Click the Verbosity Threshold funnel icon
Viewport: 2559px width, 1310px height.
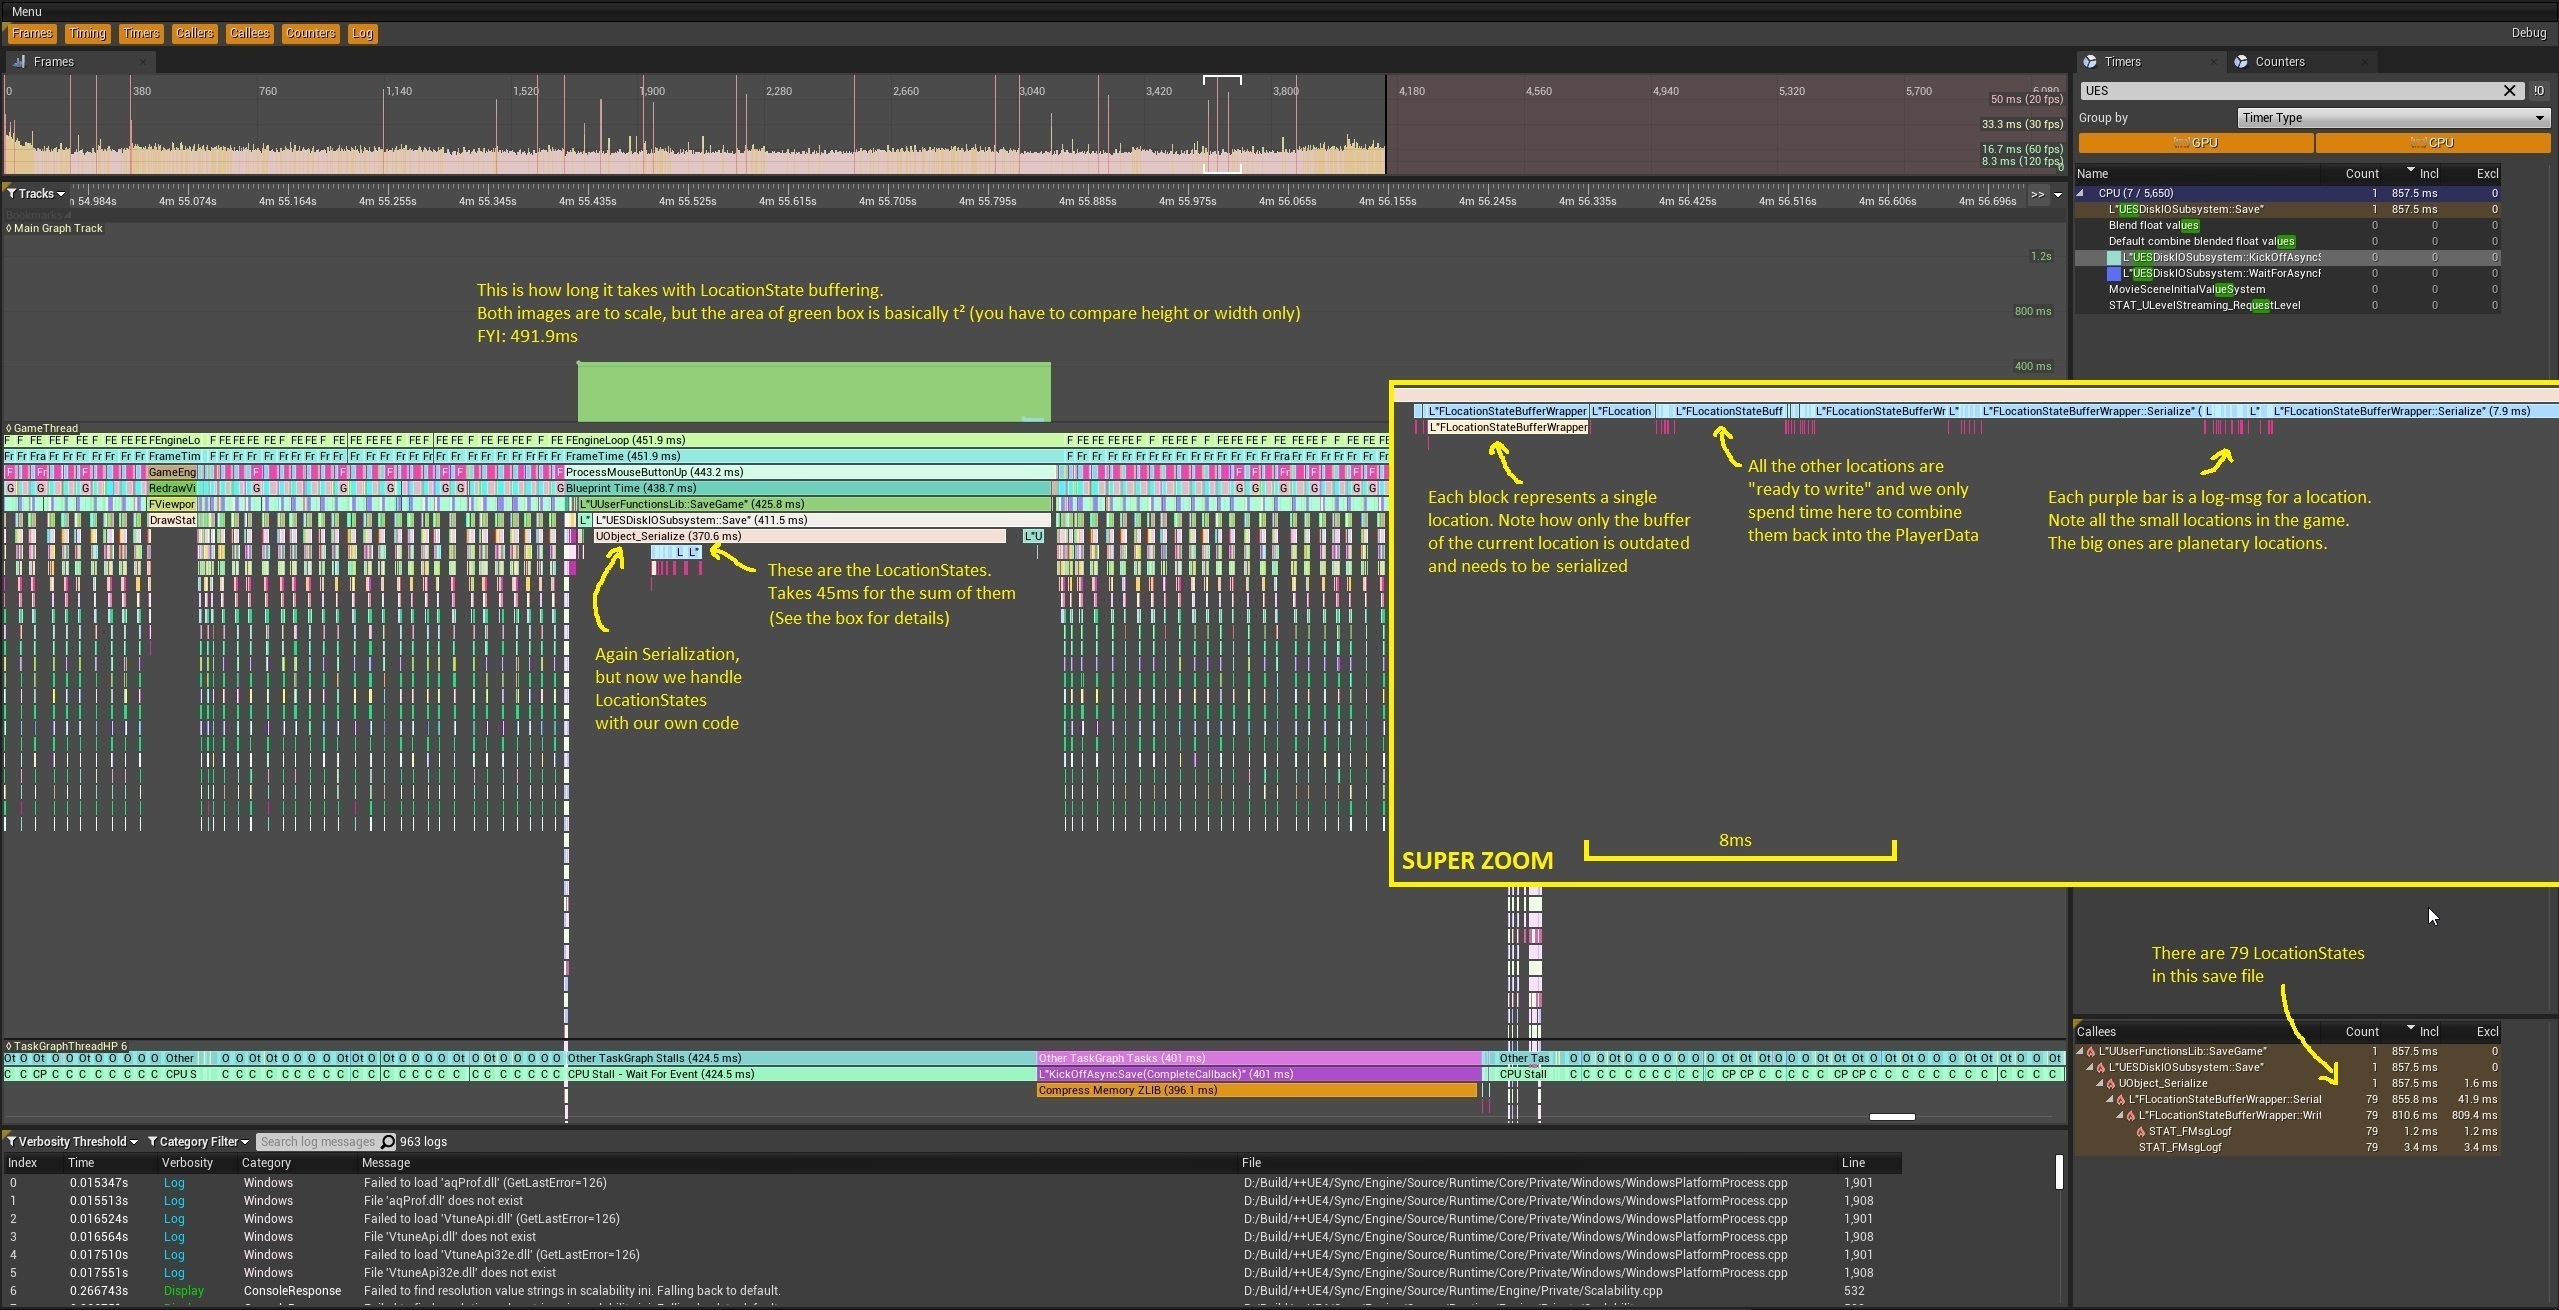coord(11,1142)
